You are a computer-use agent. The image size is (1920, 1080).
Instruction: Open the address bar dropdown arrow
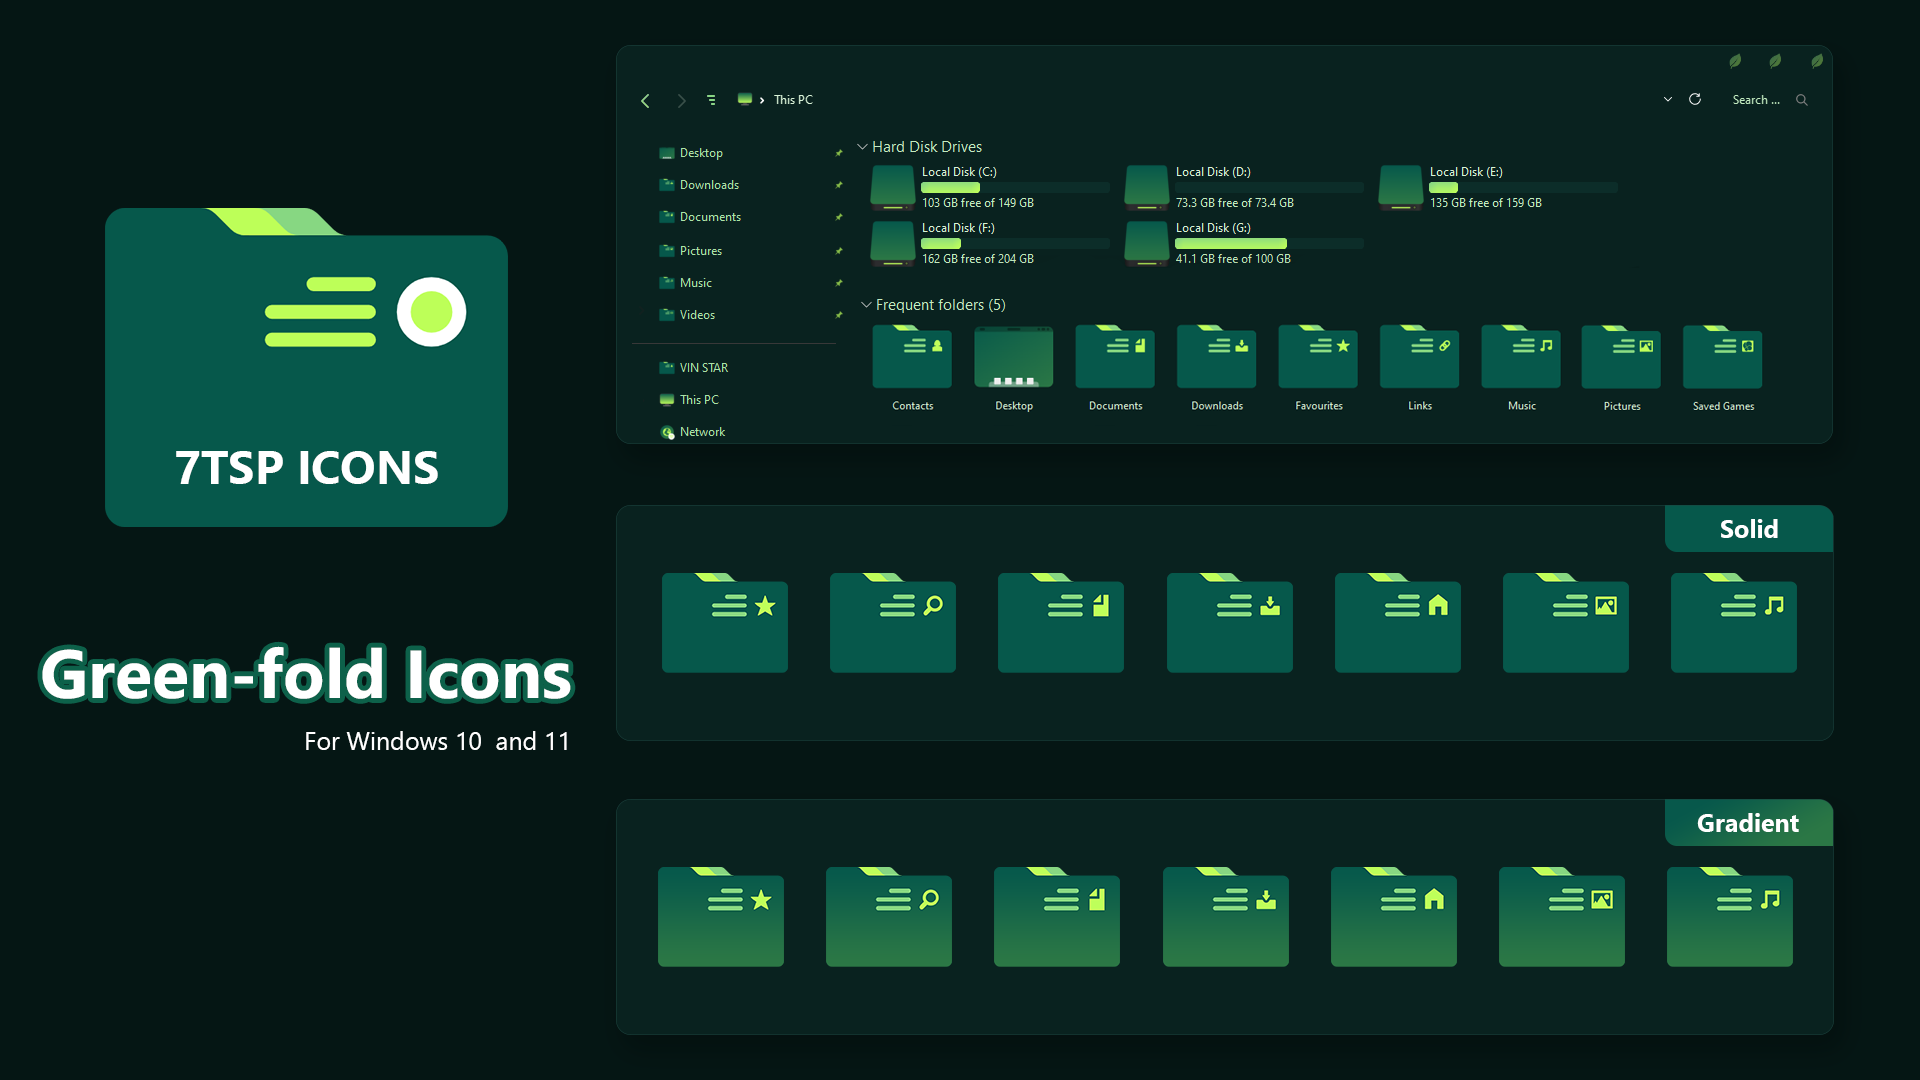point(1667,99)
